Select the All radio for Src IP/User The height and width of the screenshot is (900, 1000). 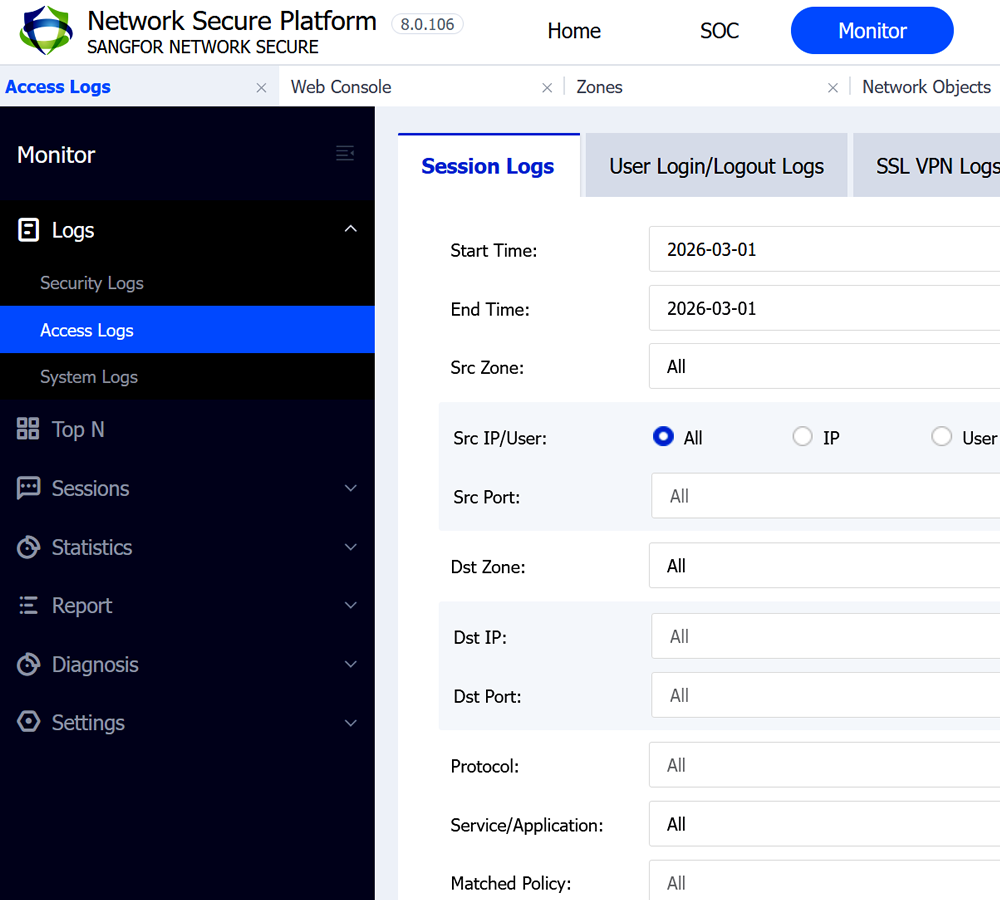(x=663, y=437)
